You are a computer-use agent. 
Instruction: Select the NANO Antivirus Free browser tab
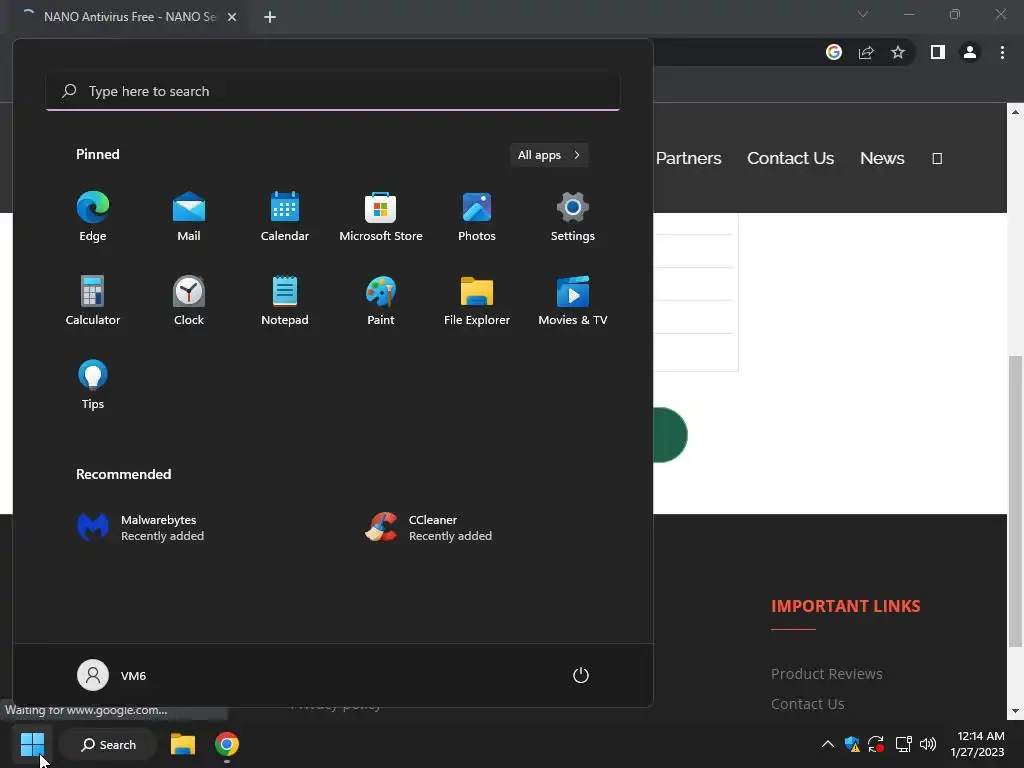pos(129,17)
